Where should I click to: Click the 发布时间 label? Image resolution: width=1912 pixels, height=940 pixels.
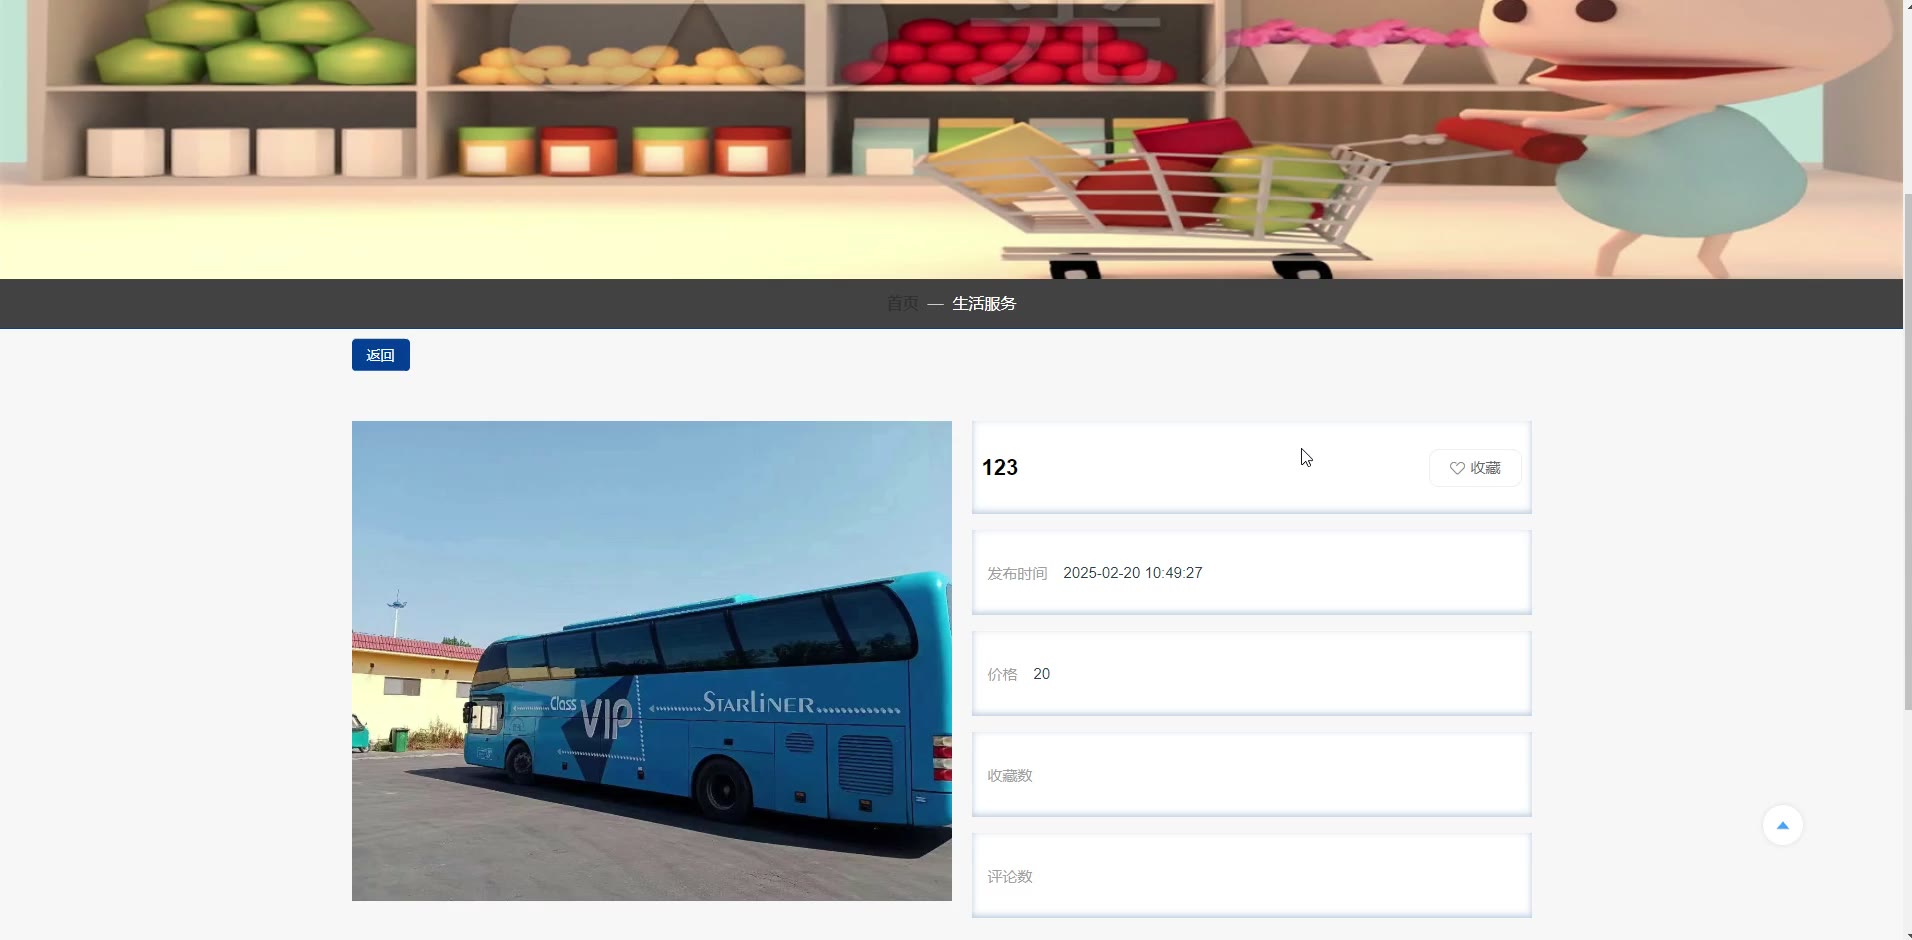[x=1017, y=573]
